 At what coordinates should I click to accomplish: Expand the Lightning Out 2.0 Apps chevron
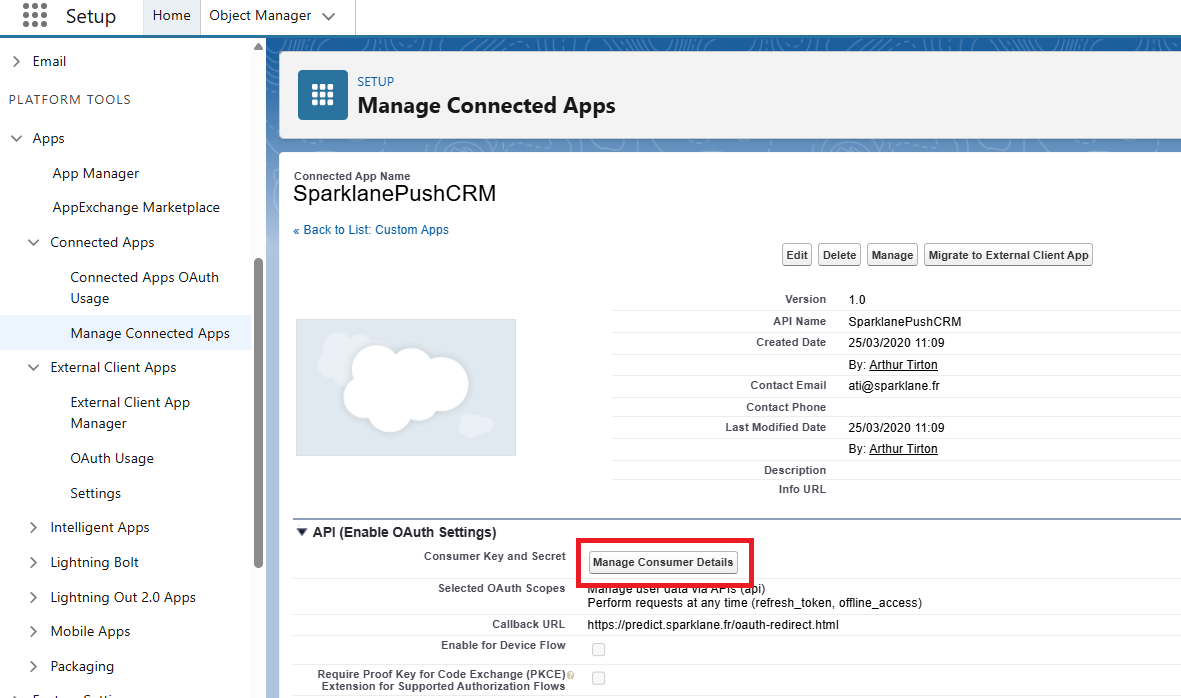pyautogui.click(x=33, y=597)
